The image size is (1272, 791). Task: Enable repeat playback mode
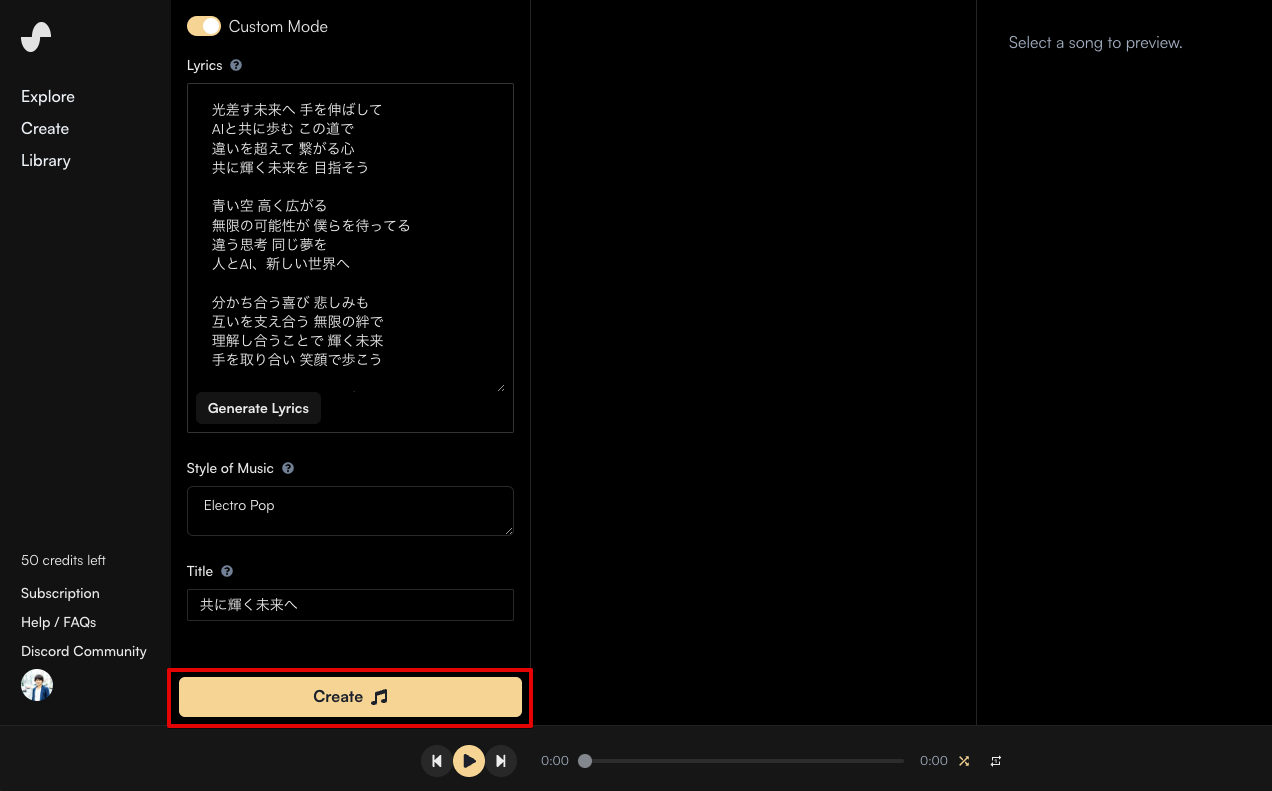[x=995, y=760]
